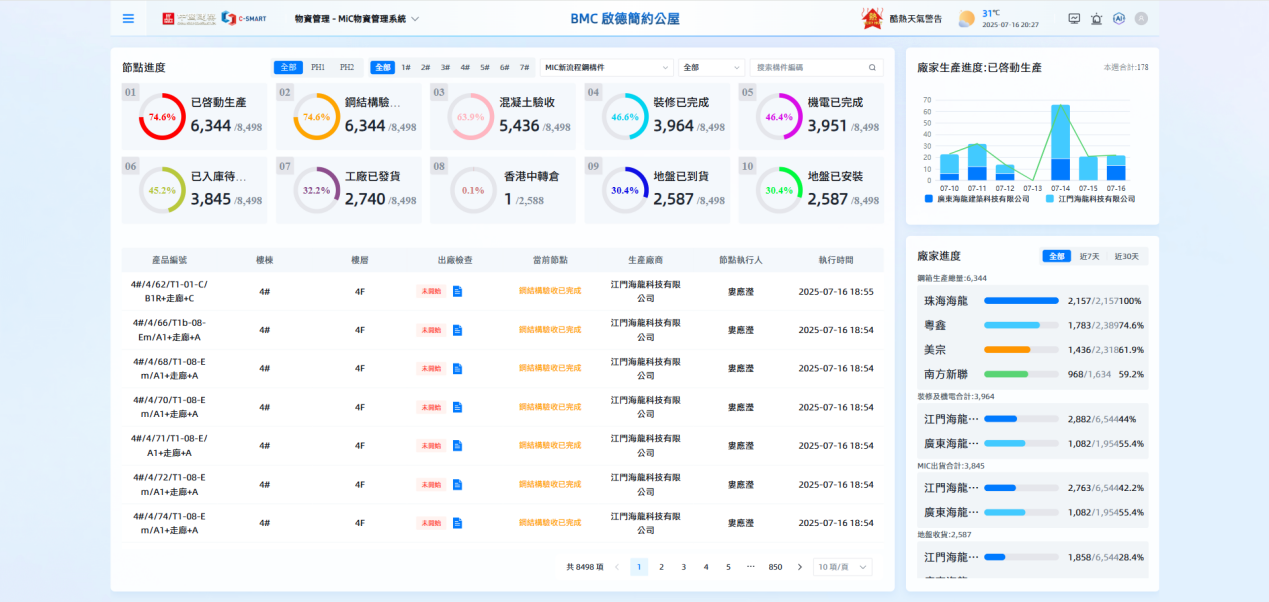Switch factory progress to 近30天 tab

coord(1126,256)
